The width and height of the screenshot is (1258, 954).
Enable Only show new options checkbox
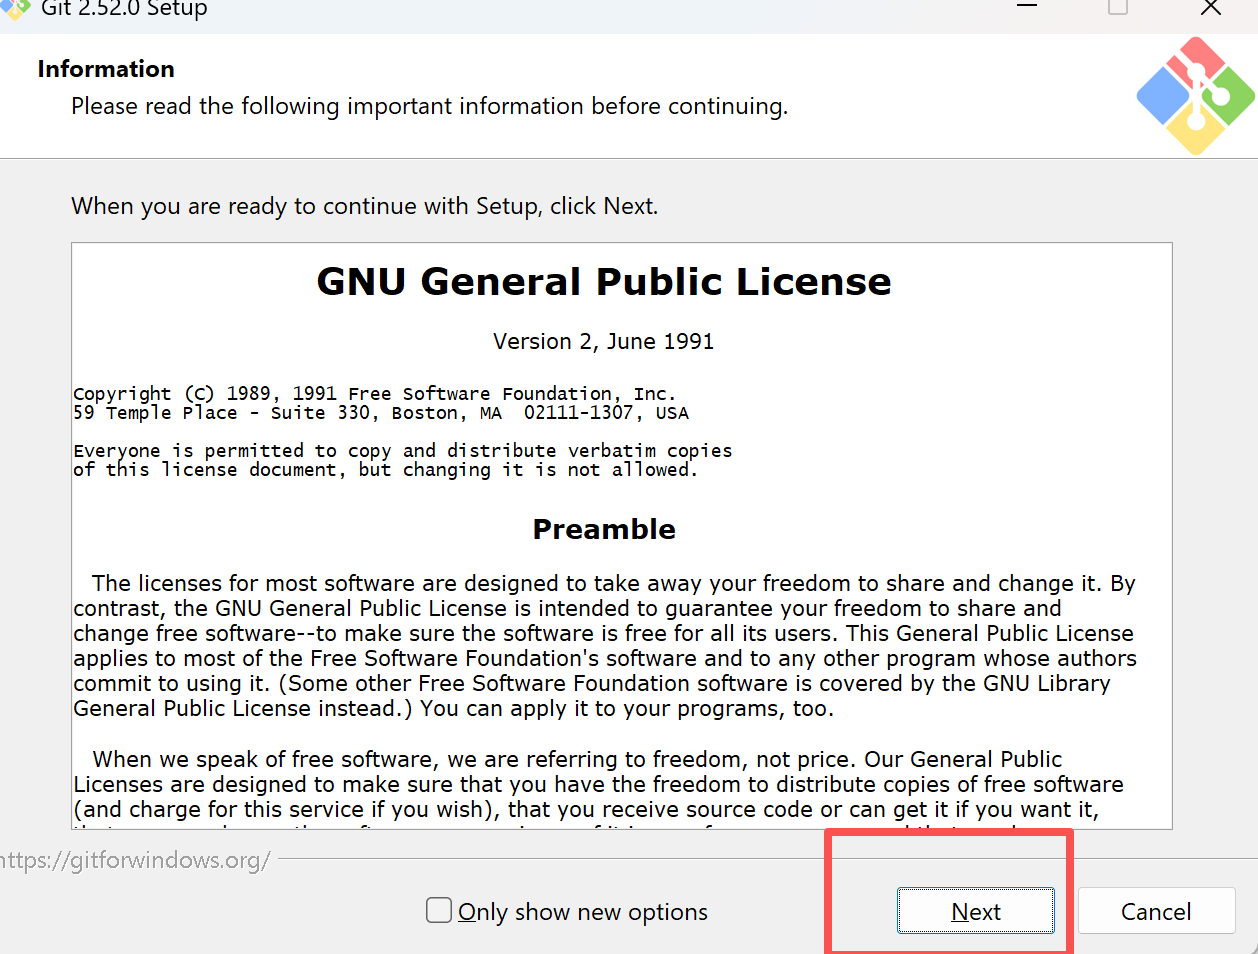pyautogui.click(x=438, y=910)
